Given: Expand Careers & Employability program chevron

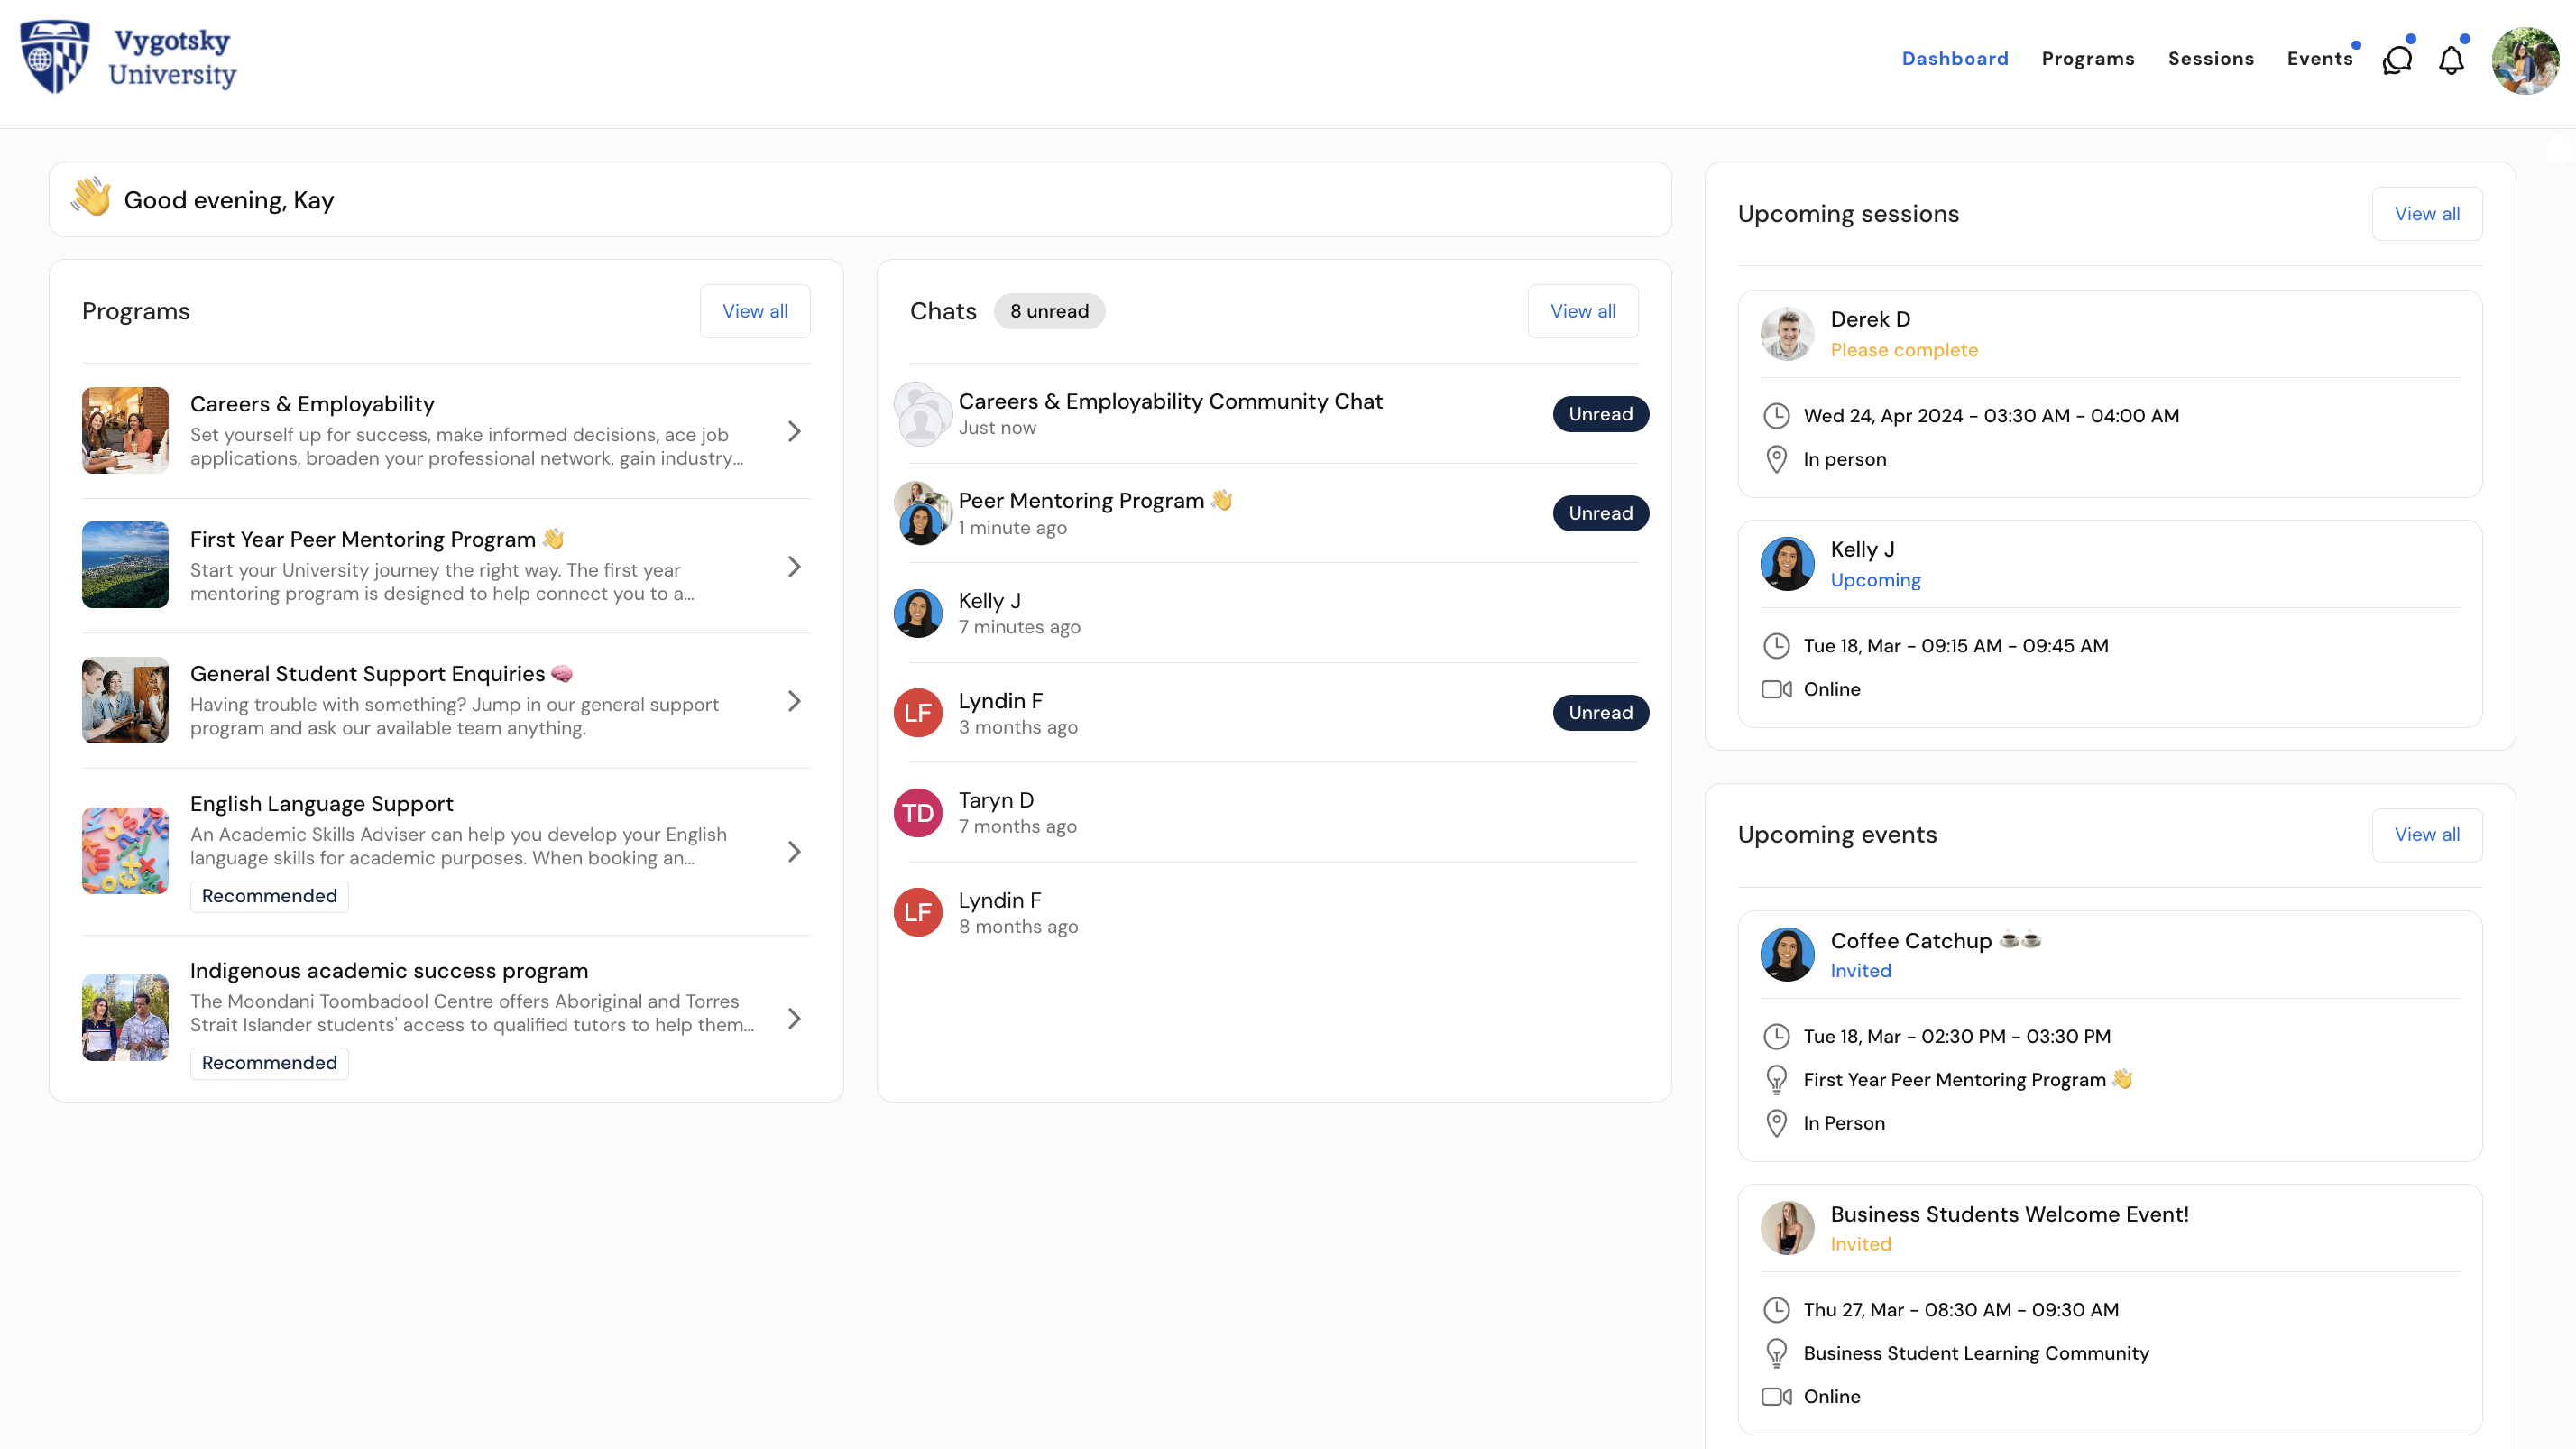Looking at the screenshot, I should (794, 431).
